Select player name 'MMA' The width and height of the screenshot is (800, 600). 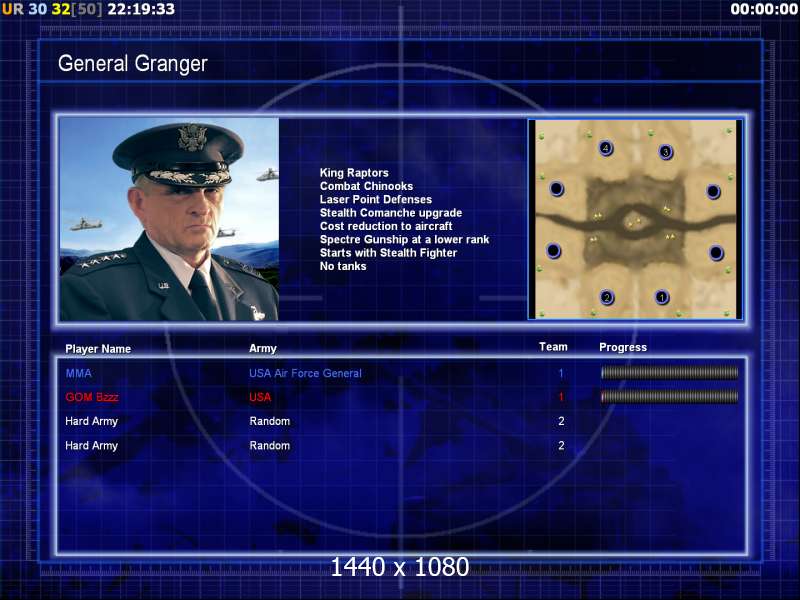point(79,373)
